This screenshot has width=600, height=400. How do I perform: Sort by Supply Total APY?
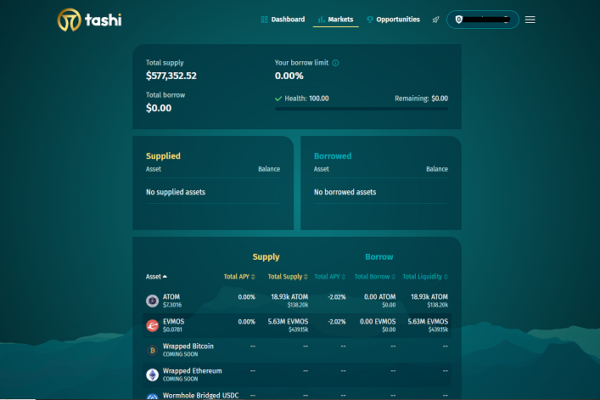pos(239,276)
